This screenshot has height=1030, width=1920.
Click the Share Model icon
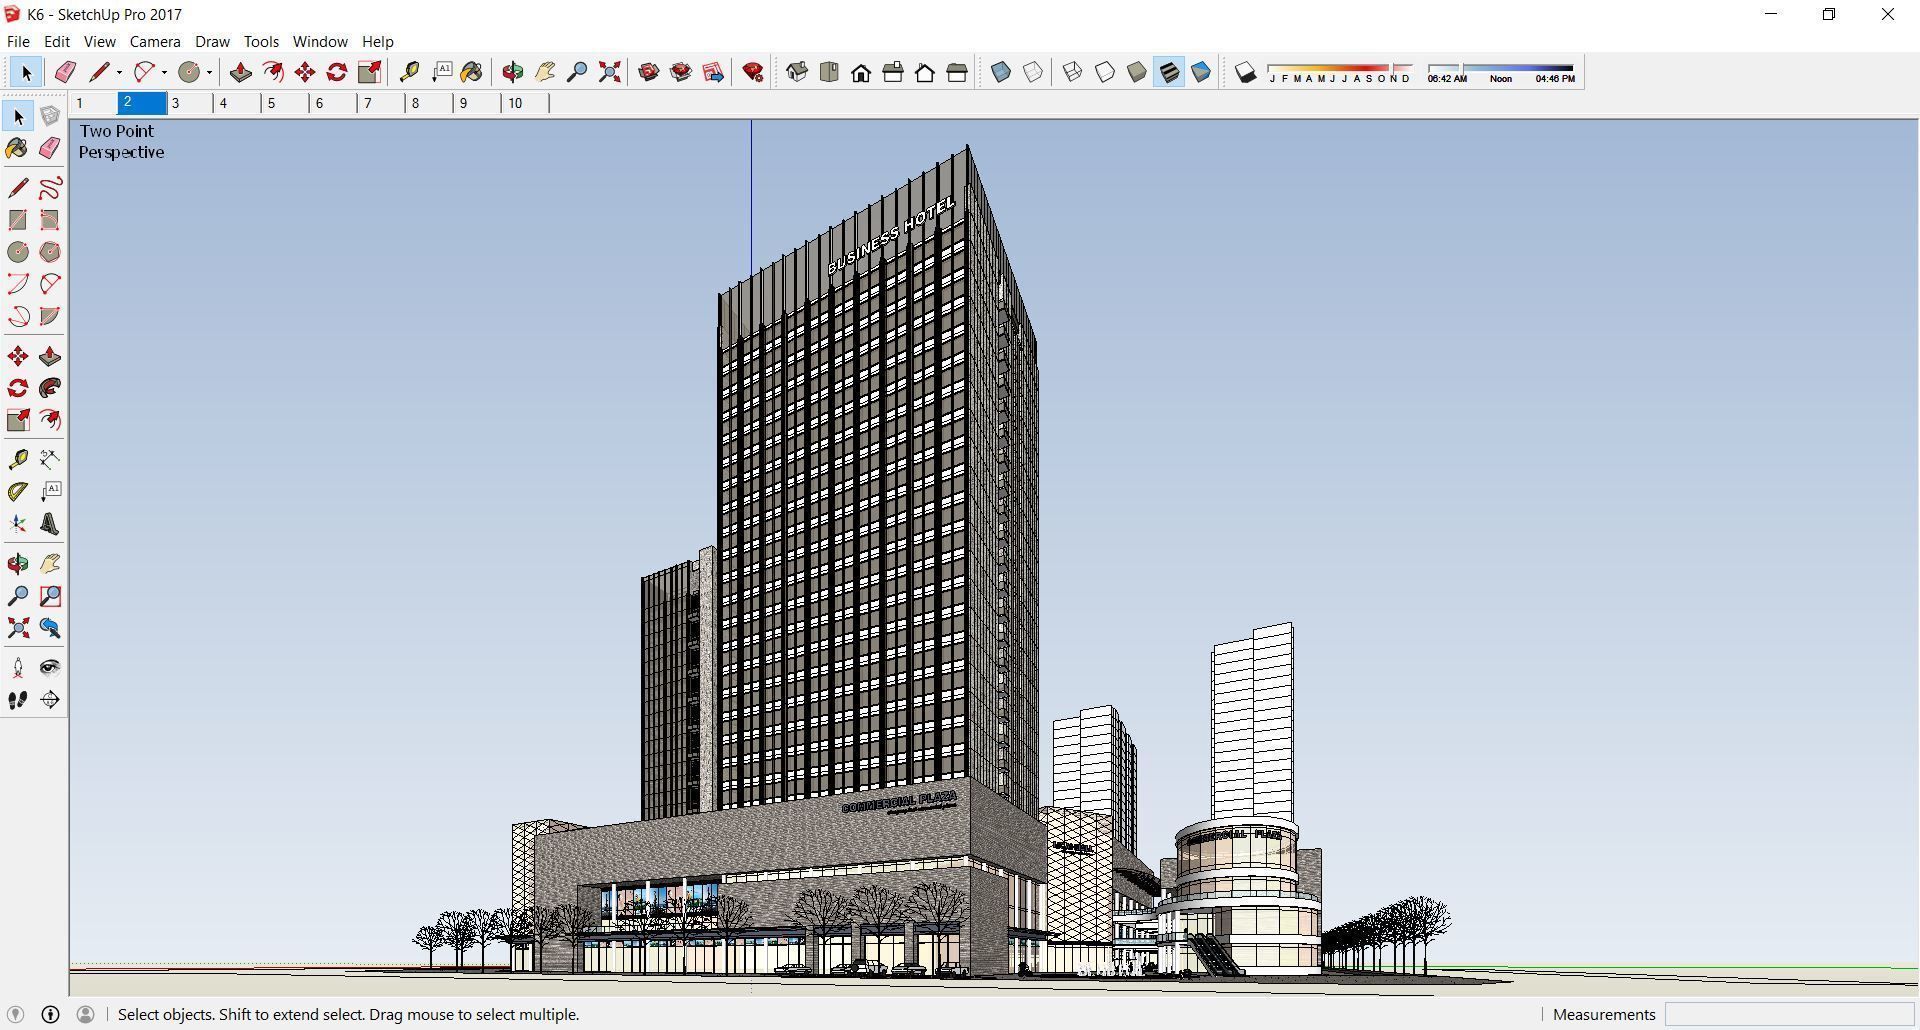pos(681,72)
